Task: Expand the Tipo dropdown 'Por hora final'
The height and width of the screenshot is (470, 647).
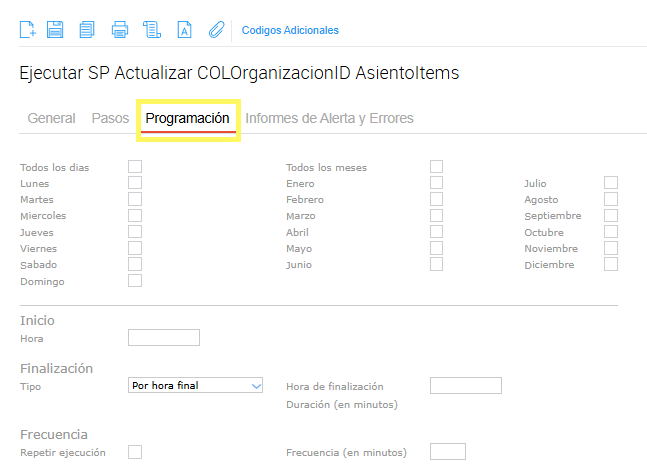Action: click(196, 385)
